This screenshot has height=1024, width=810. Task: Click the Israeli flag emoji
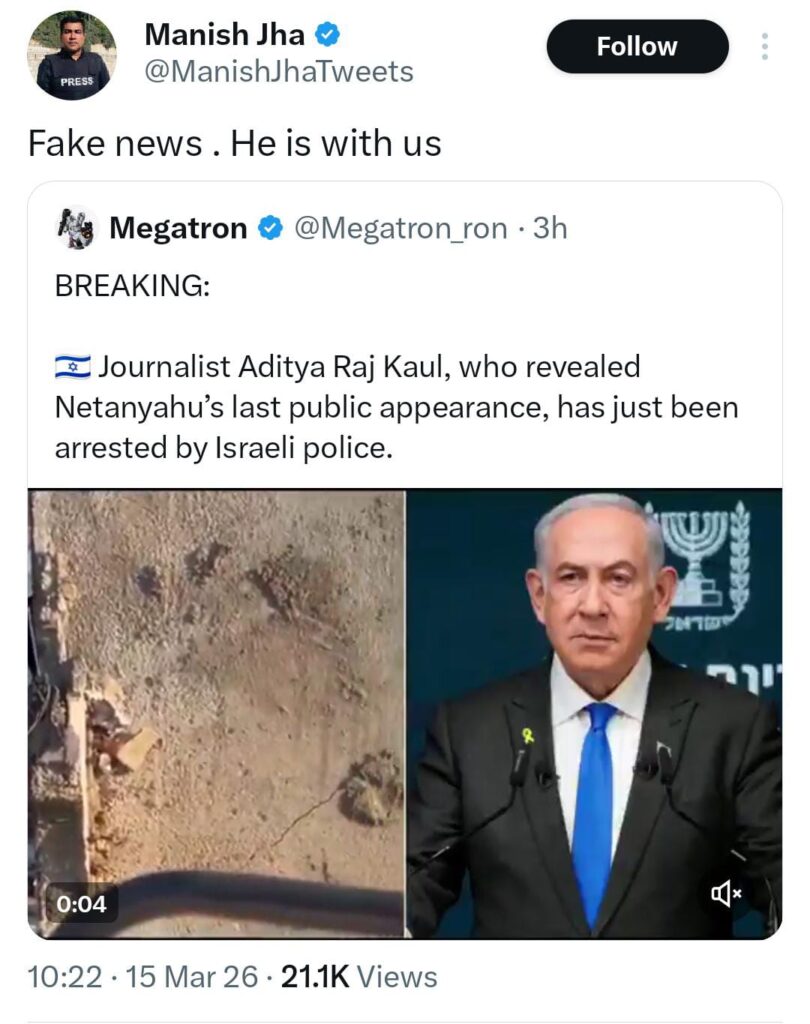click(73, 368)
